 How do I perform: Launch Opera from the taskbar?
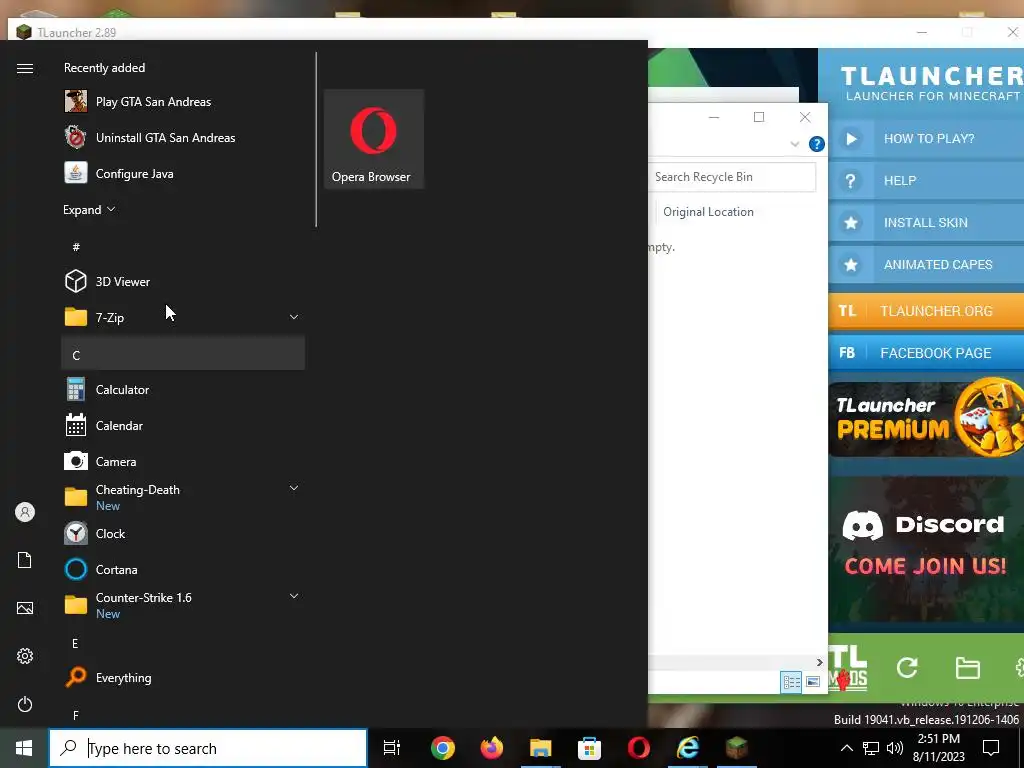coord(639,748)
